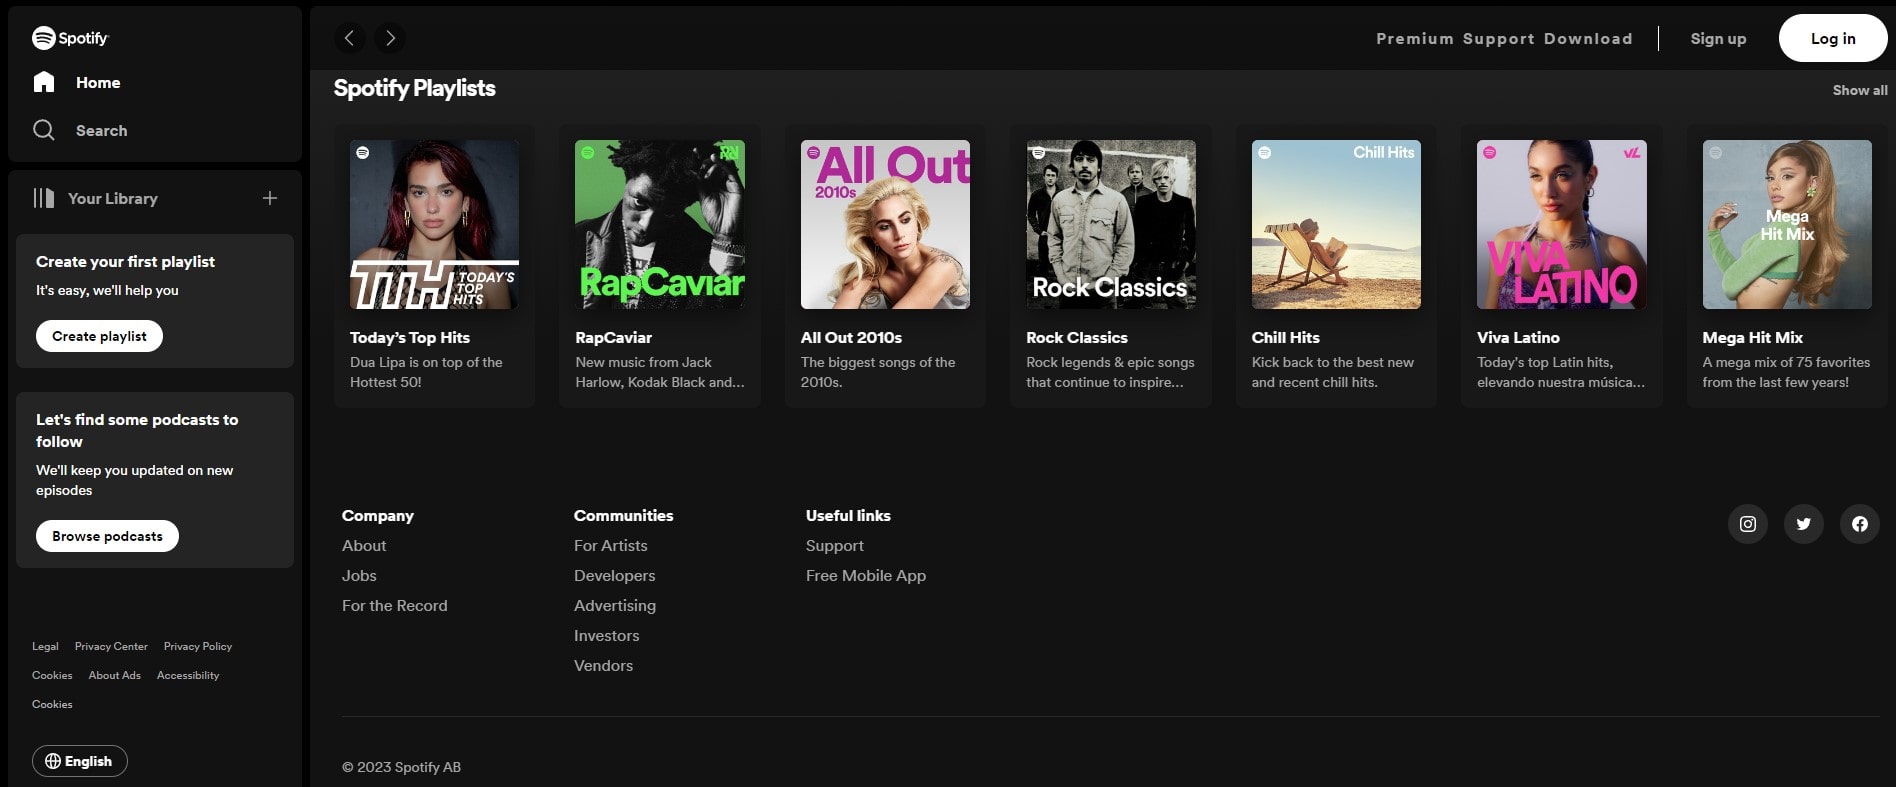Select the Search label in sidebar
Viewport: 1896px width, 787px height.
[102, 131]
